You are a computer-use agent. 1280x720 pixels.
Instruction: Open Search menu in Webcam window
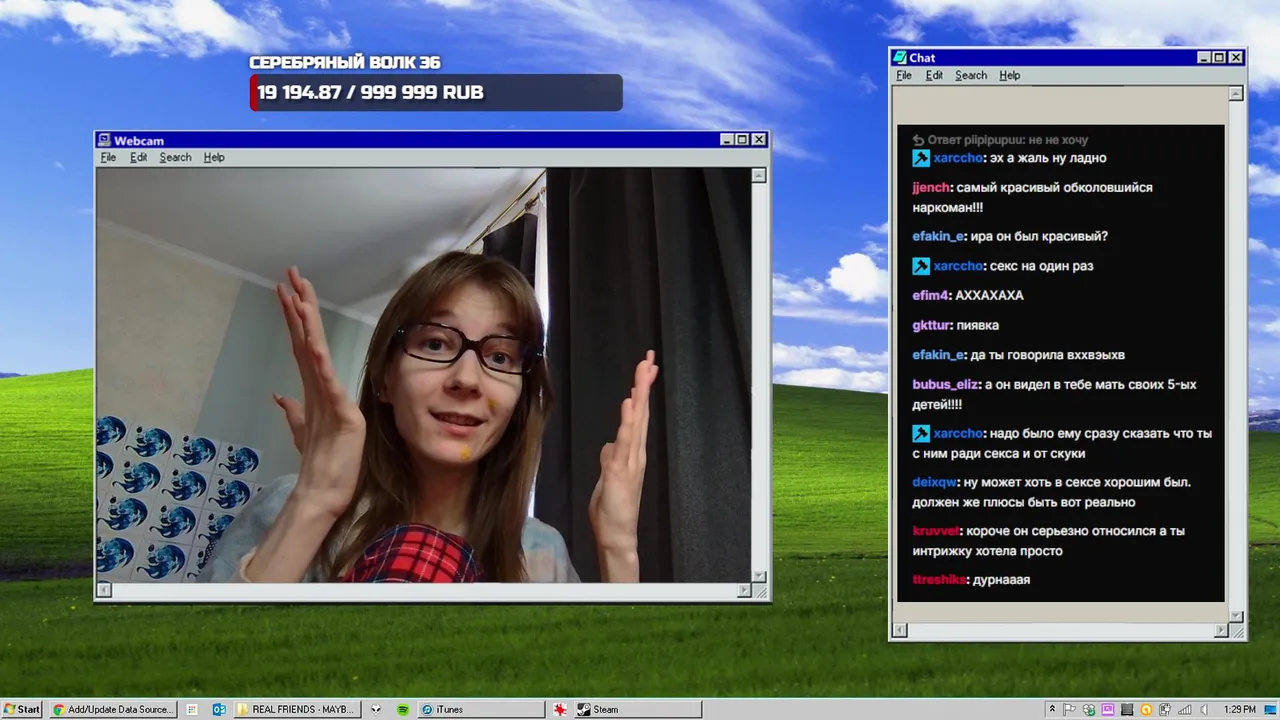pos(175,157)
